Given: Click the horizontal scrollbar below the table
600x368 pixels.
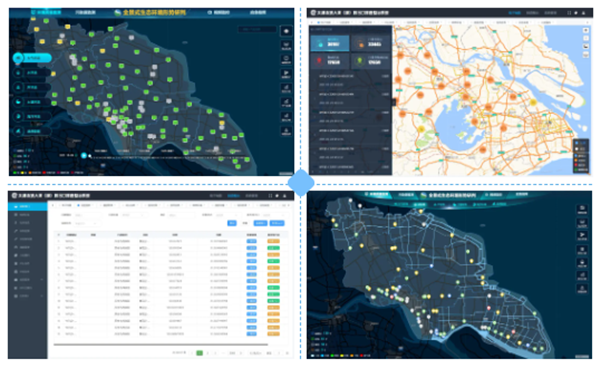Looking at the screenshot, I should tap(161, 345).
